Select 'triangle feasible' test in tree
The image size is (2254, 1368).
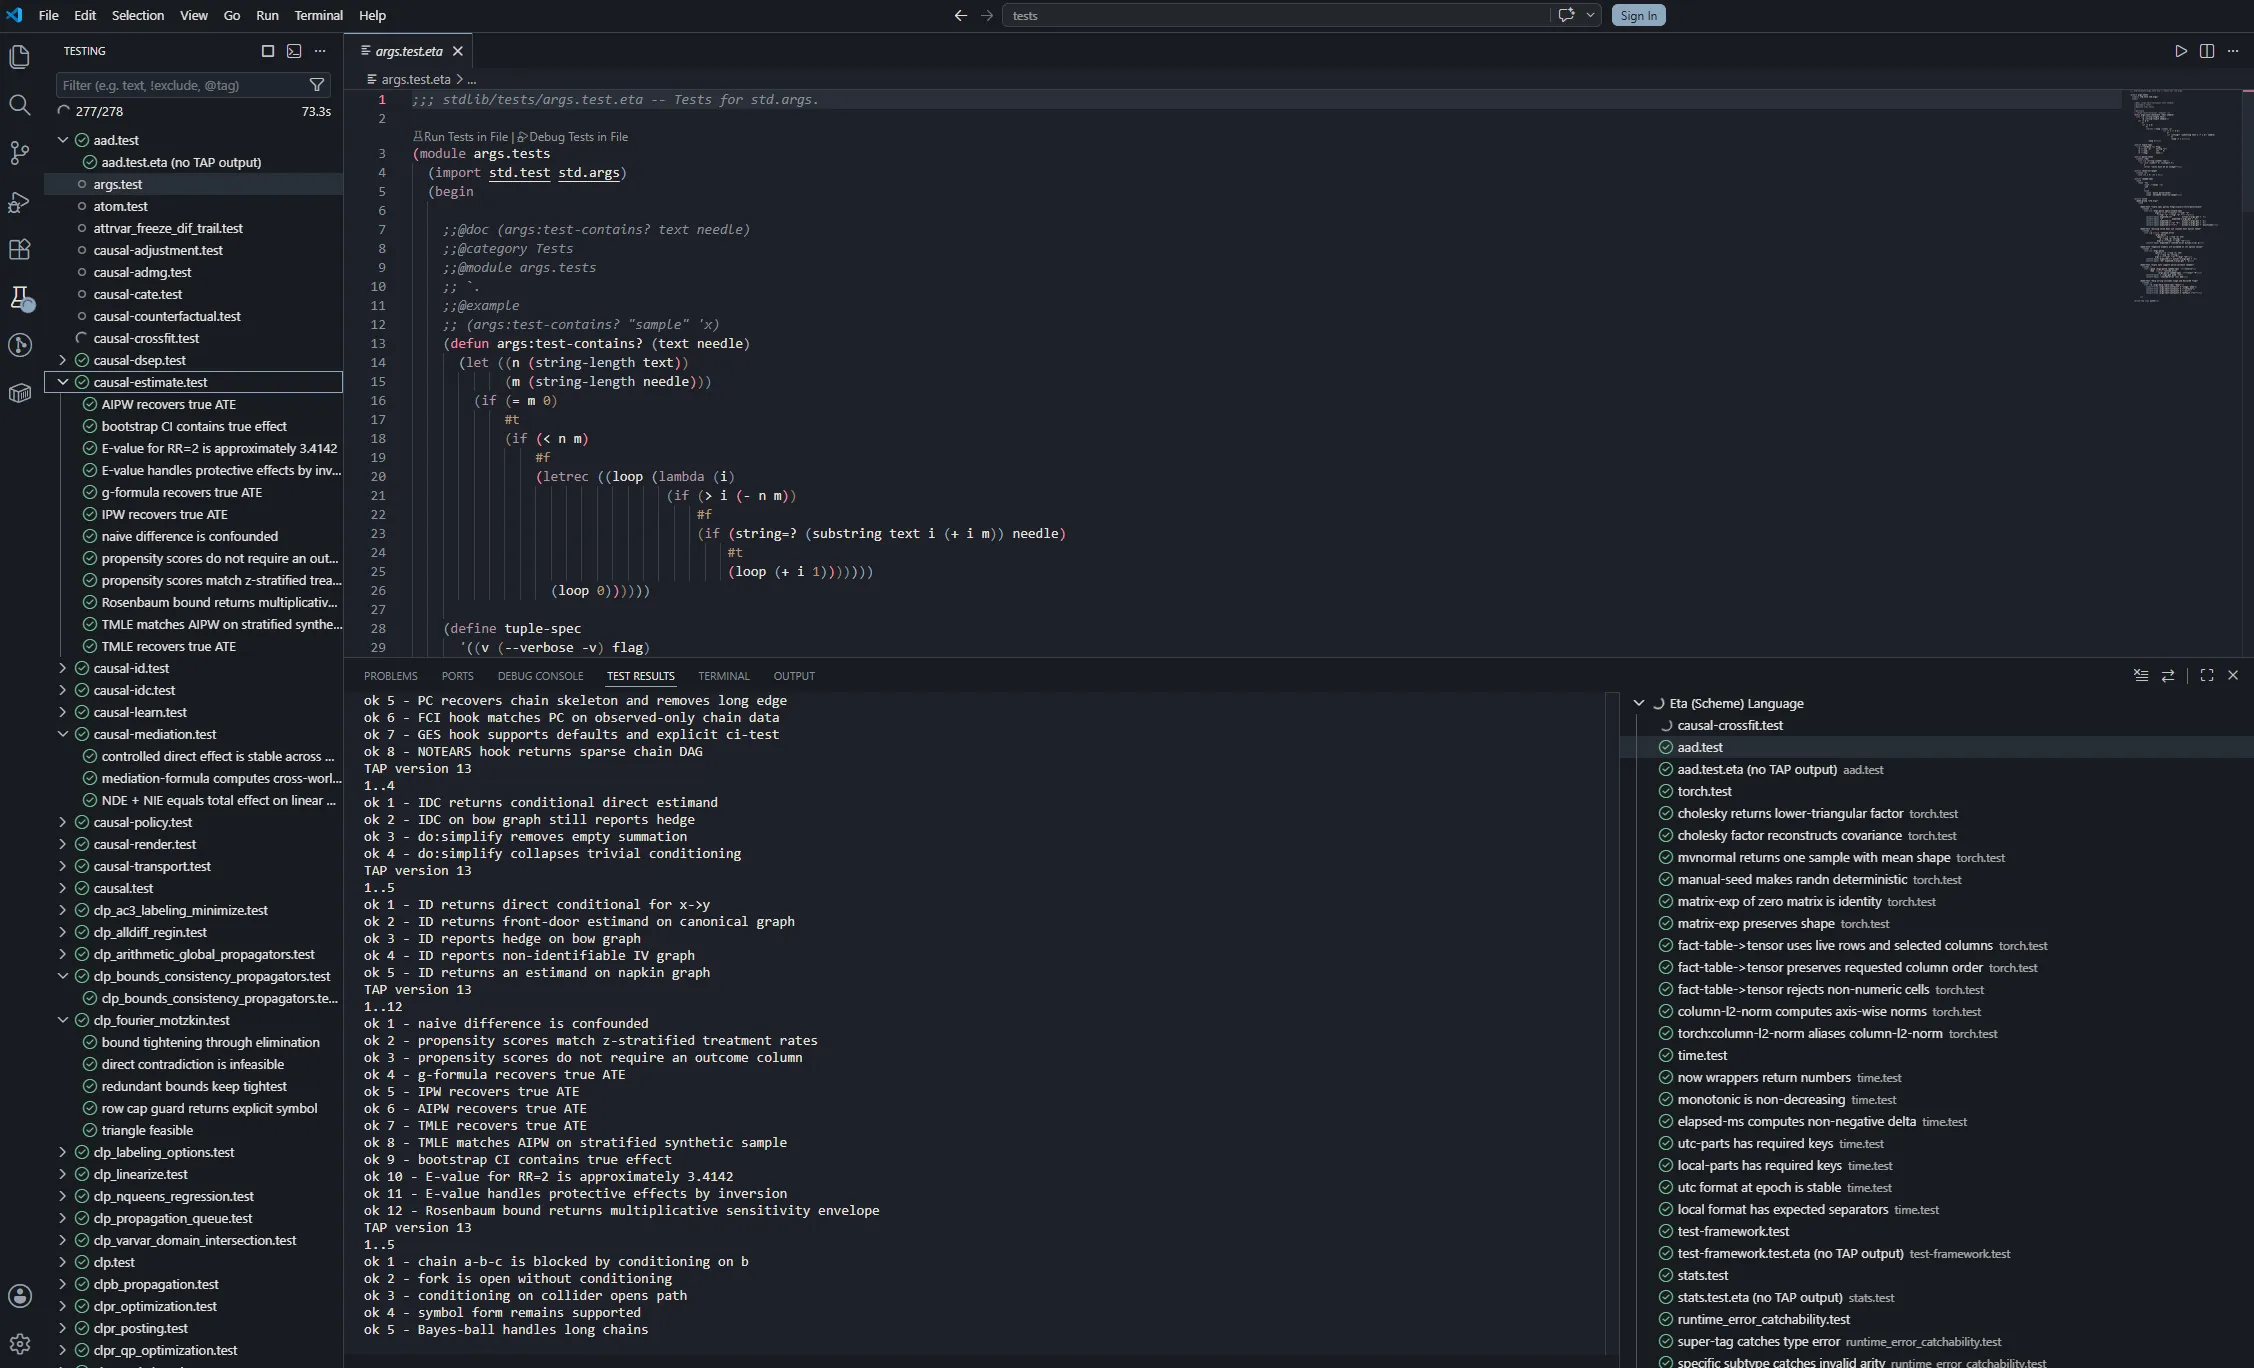[x=194, y=1130]
